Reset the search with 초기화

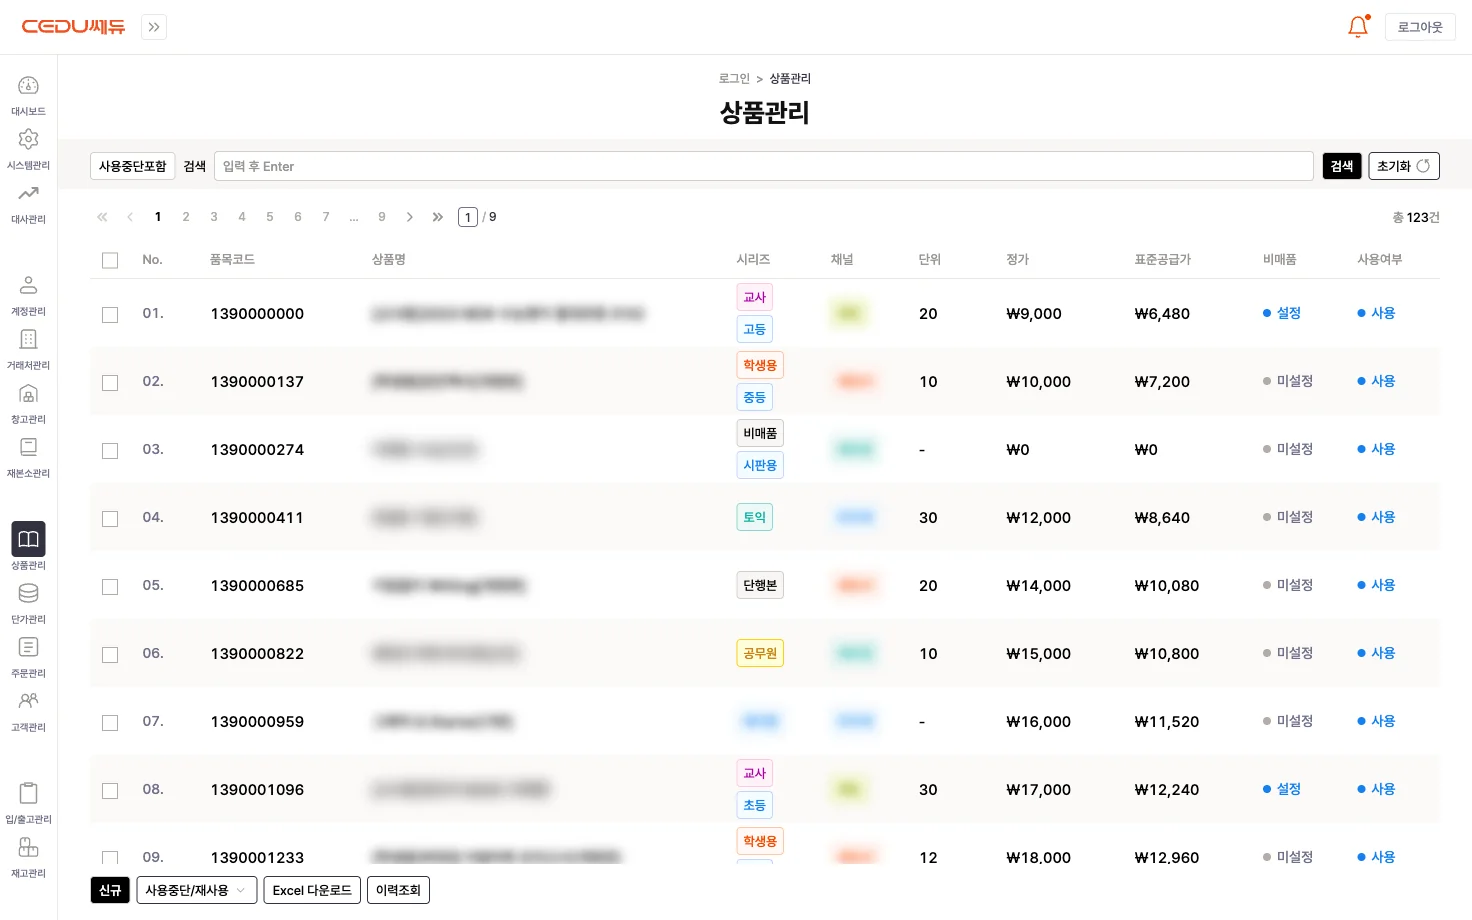pyautogui.click(x=1404, y=166)
